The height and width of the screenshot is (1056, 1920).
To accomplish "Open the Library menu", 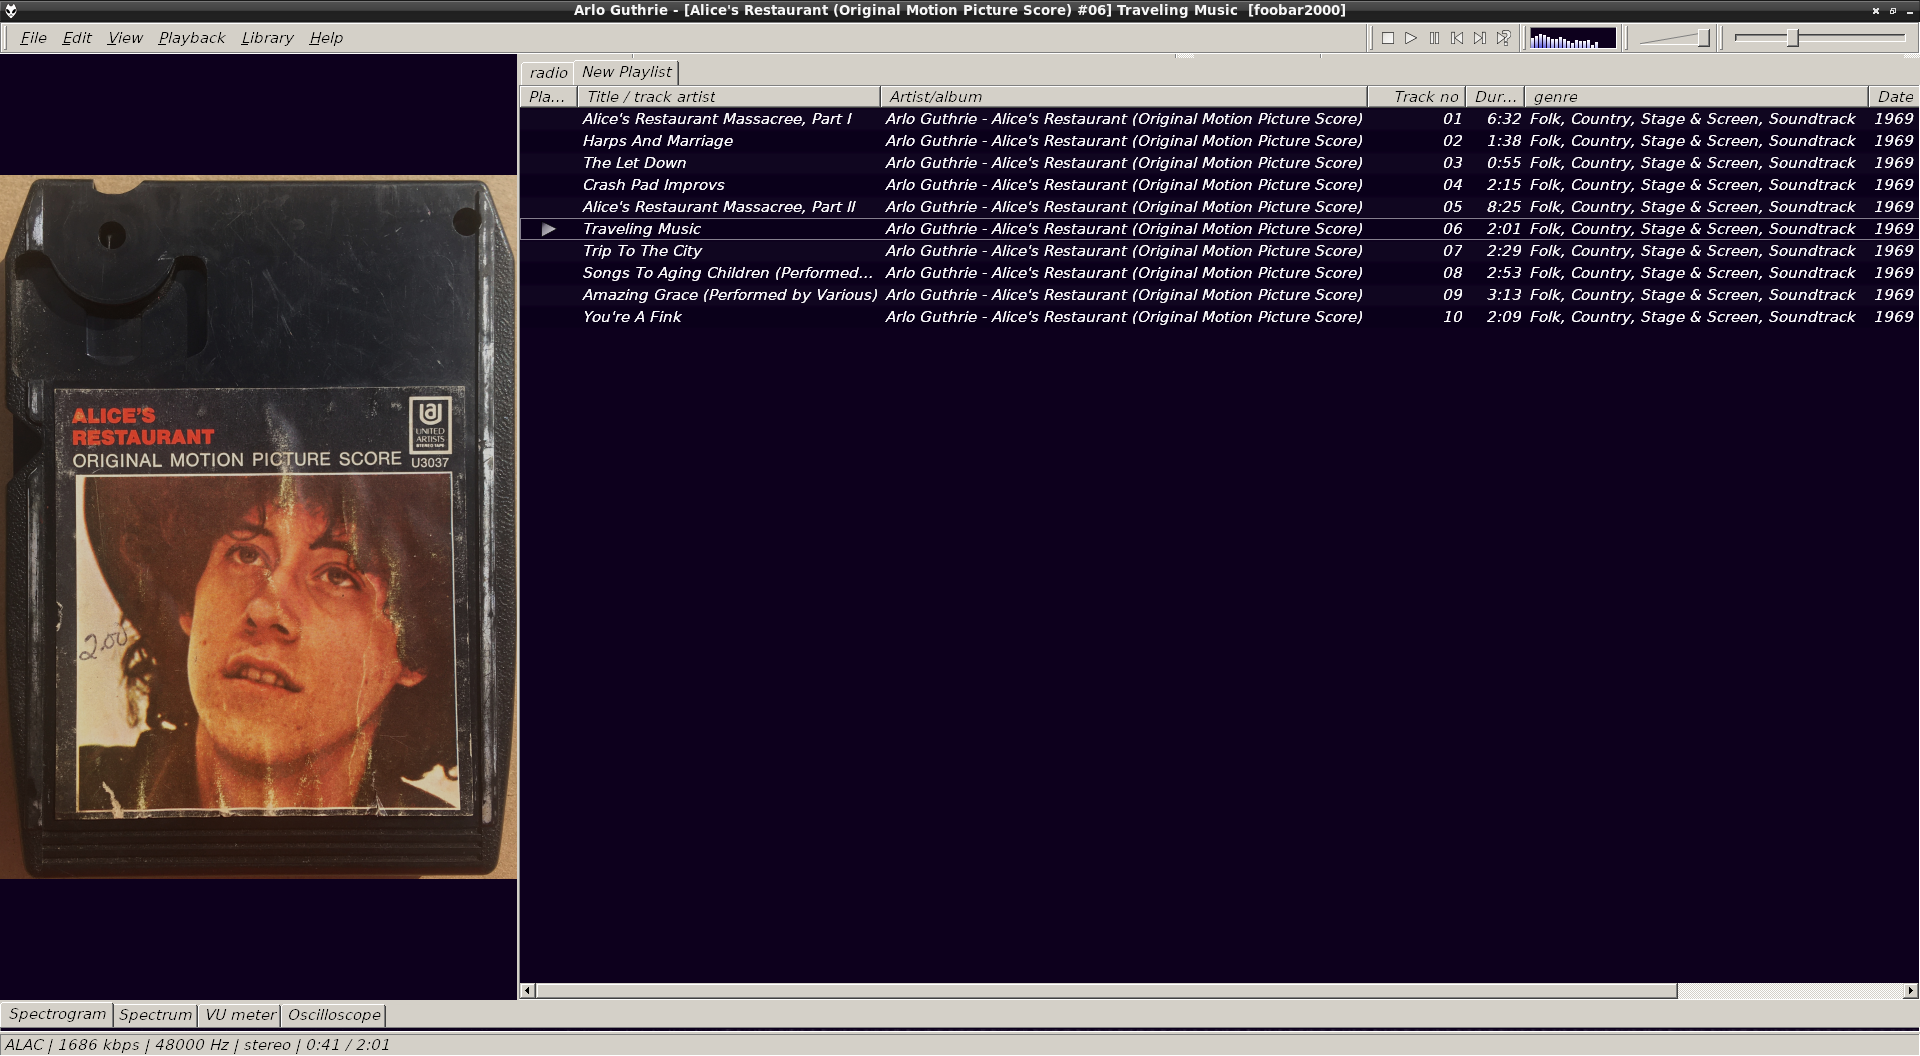I will pos(267,38).
